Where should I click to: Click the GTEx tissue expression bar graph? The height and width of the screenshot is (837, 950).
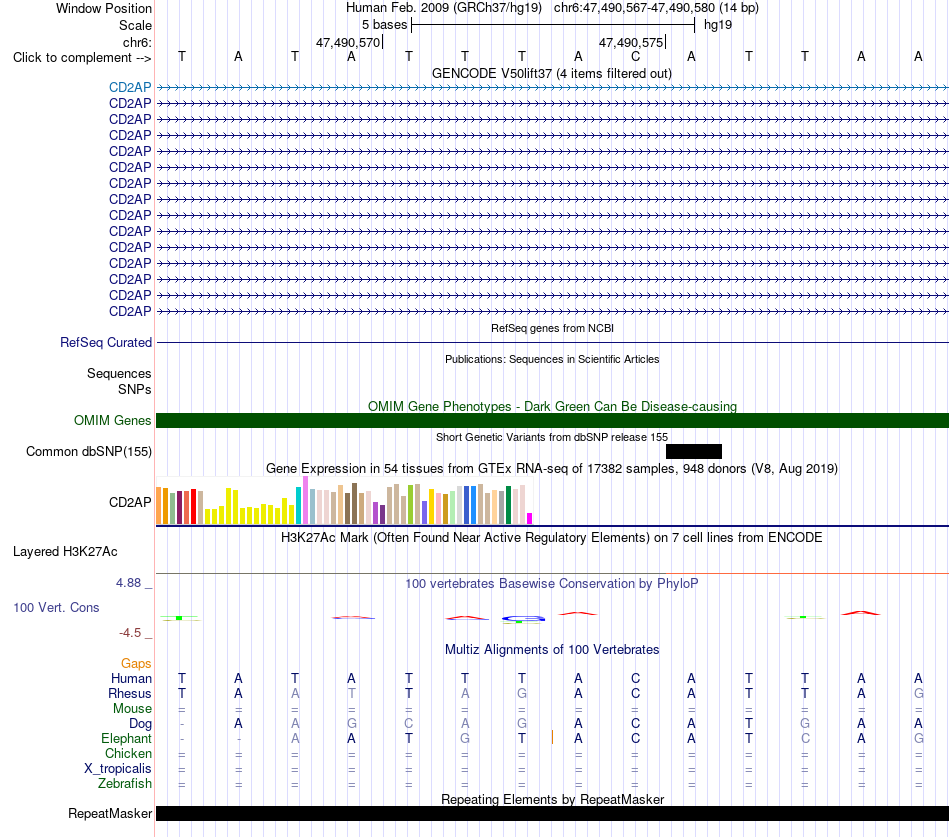coord(344,501)
